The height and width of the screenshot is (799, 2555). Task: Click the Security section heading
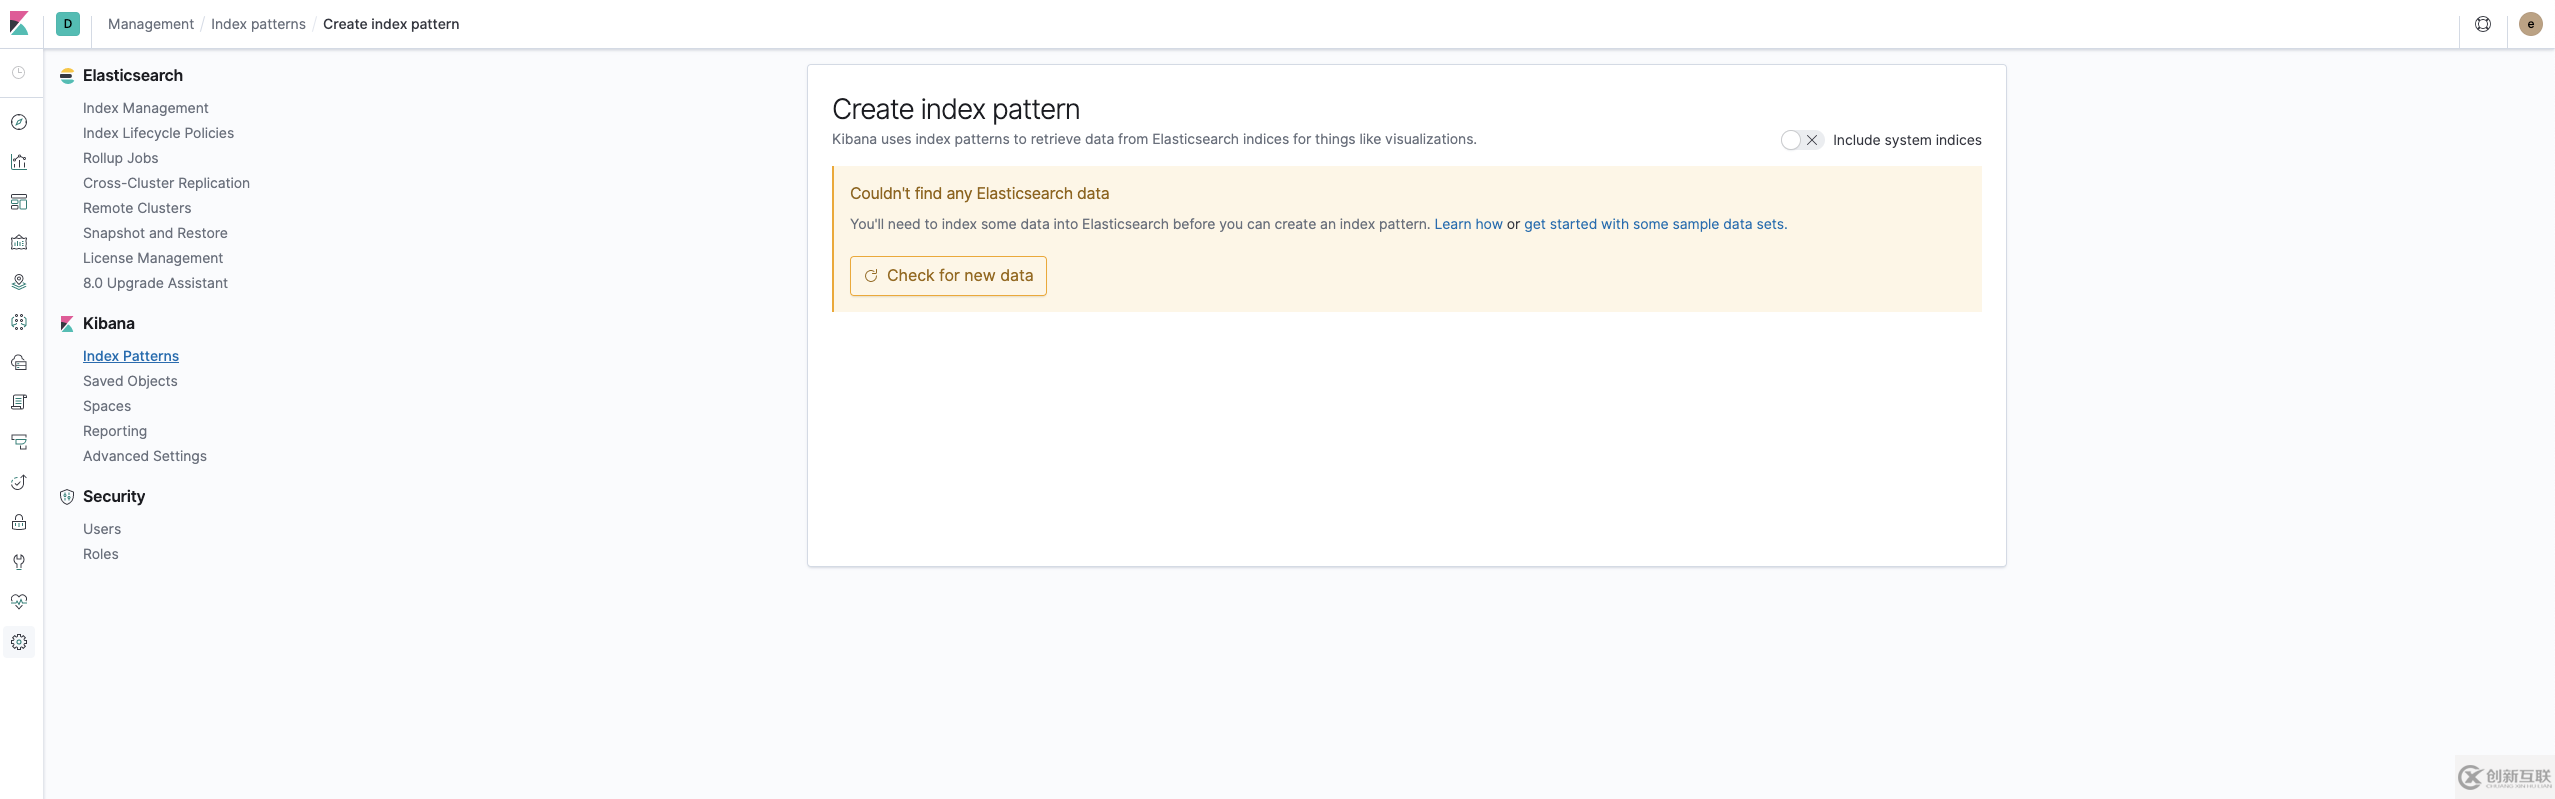click(x=114, y=497)
